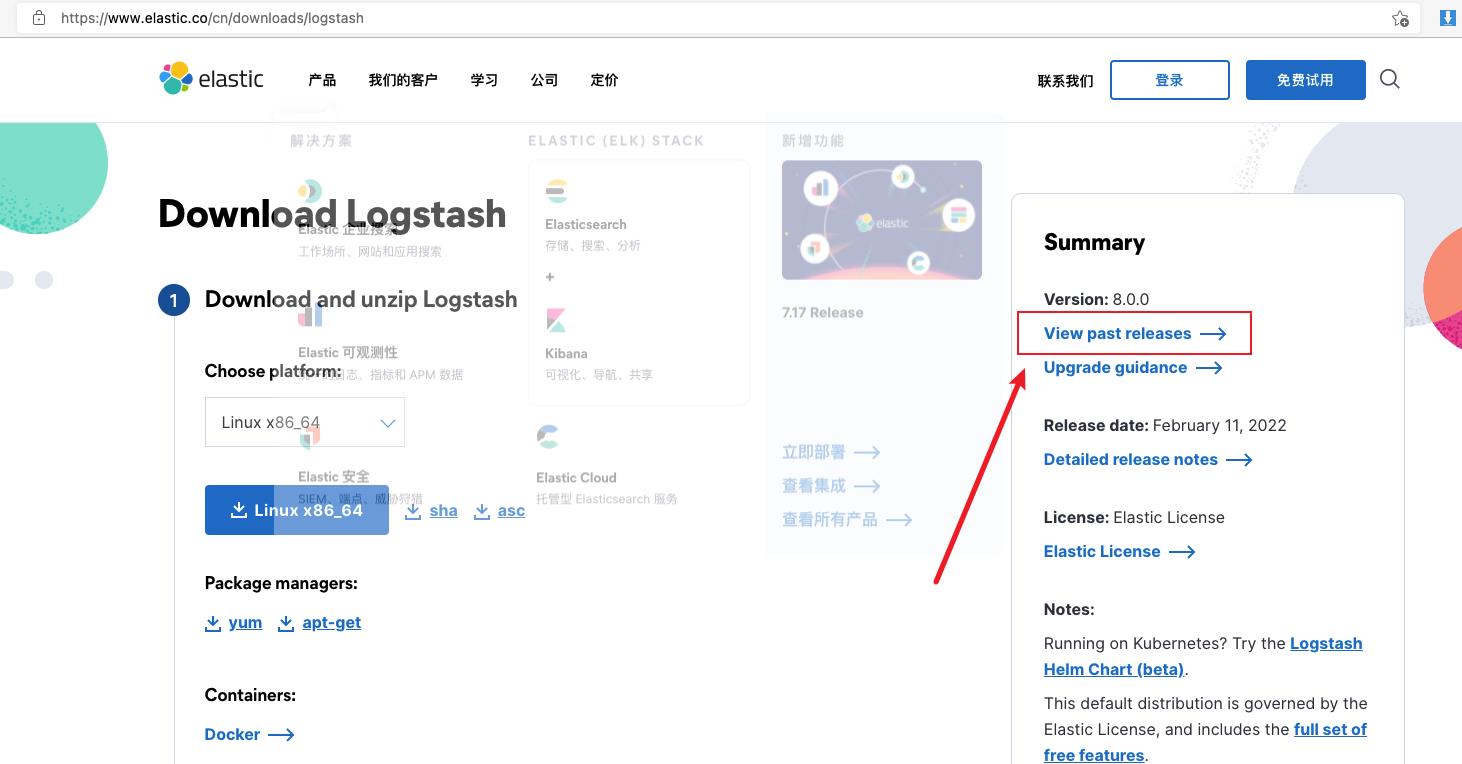
Task: Open the 定价 page
Action: (604, 80)
